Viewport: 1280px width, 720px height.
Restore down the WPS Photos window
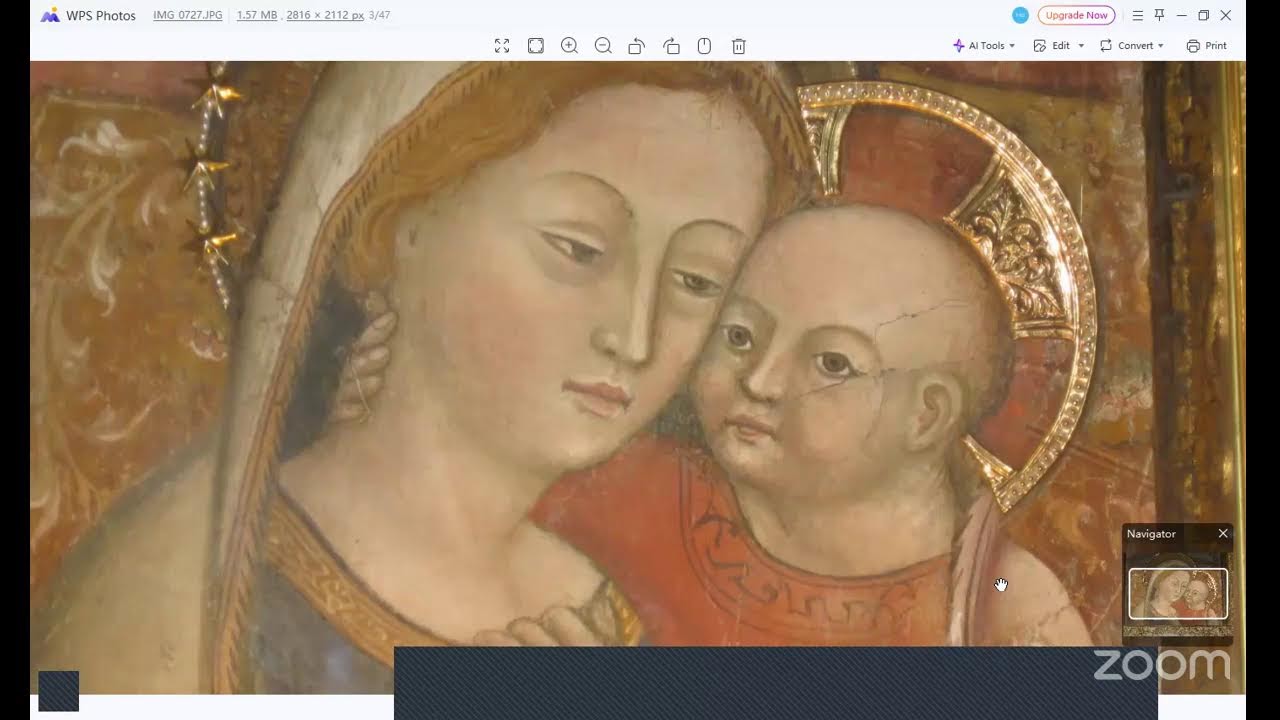coord(1204,15)
